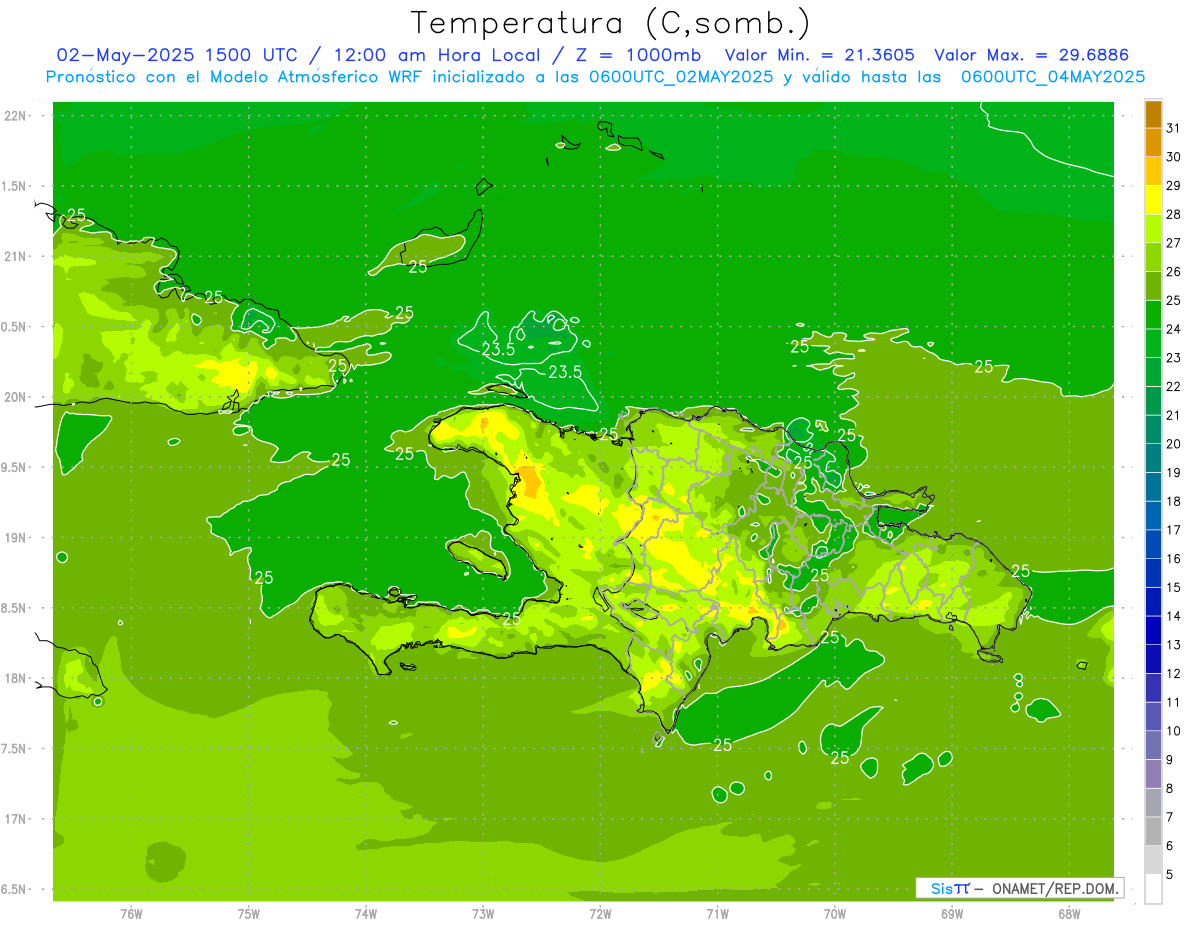Click the colorbar label 31
This screenshot has height=927, width=1200.
click(1174, 128)
